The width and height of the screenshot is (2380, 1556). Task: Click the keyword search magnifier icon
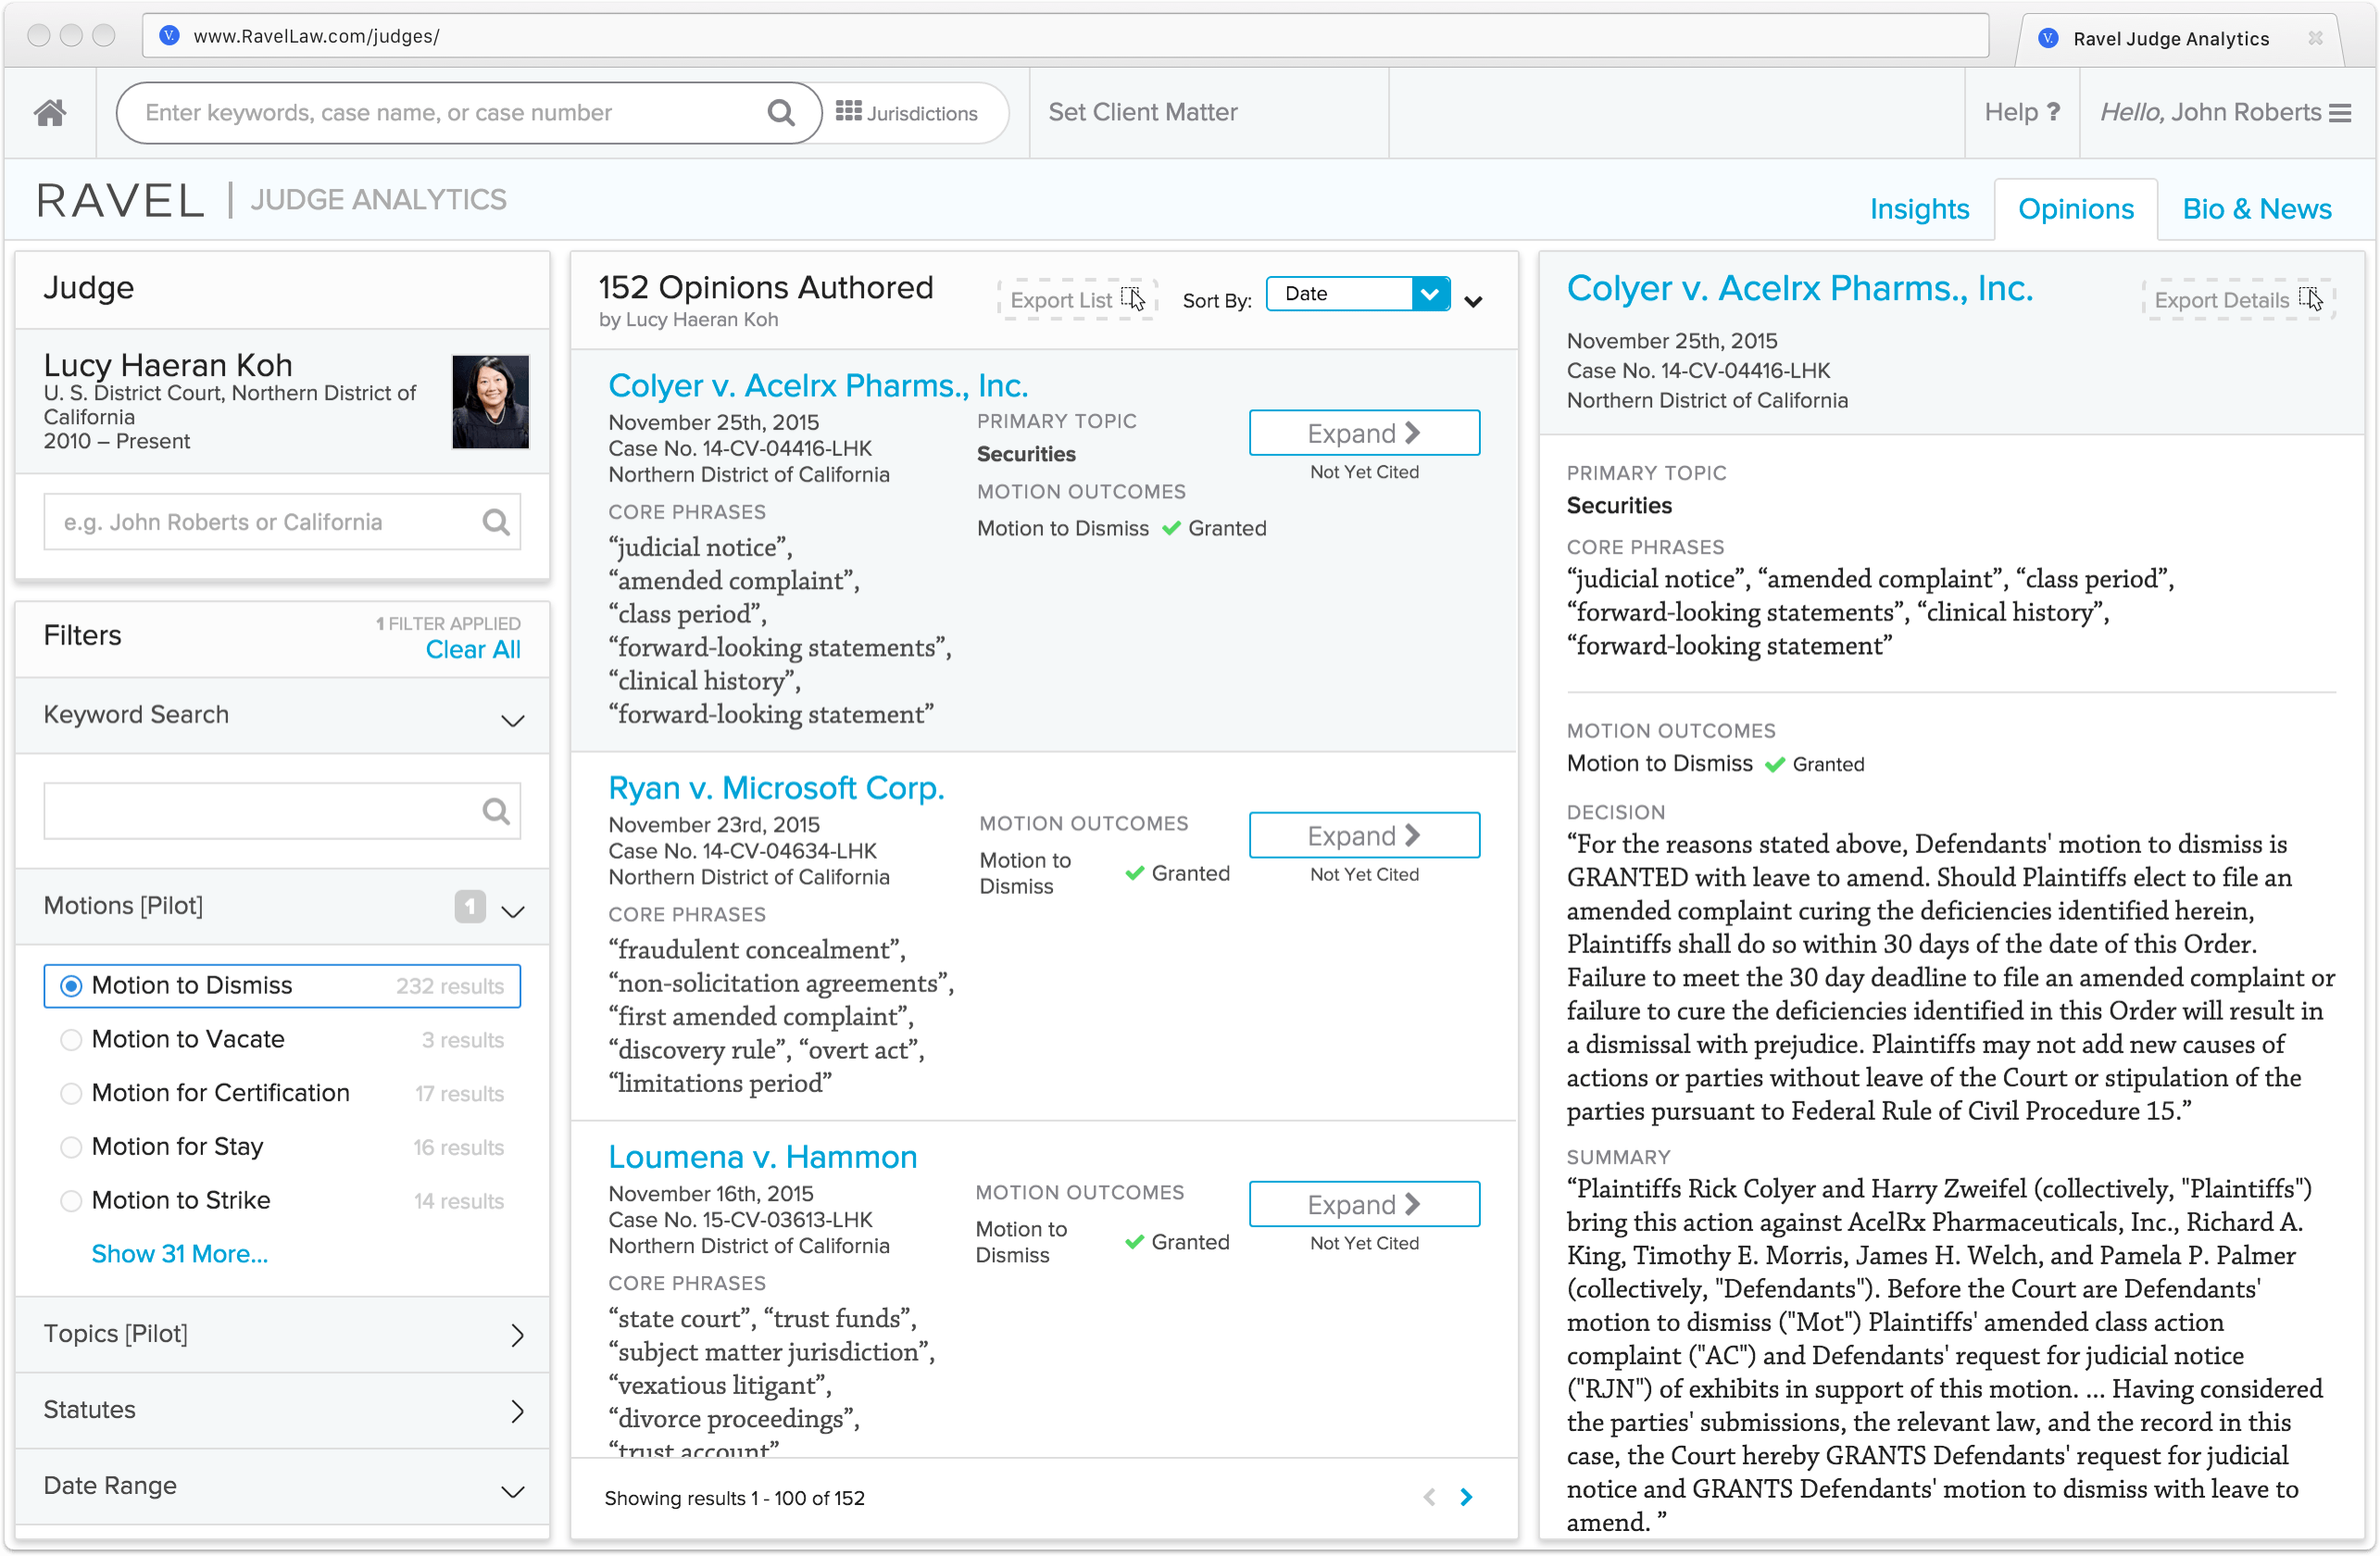pos(496,811)
